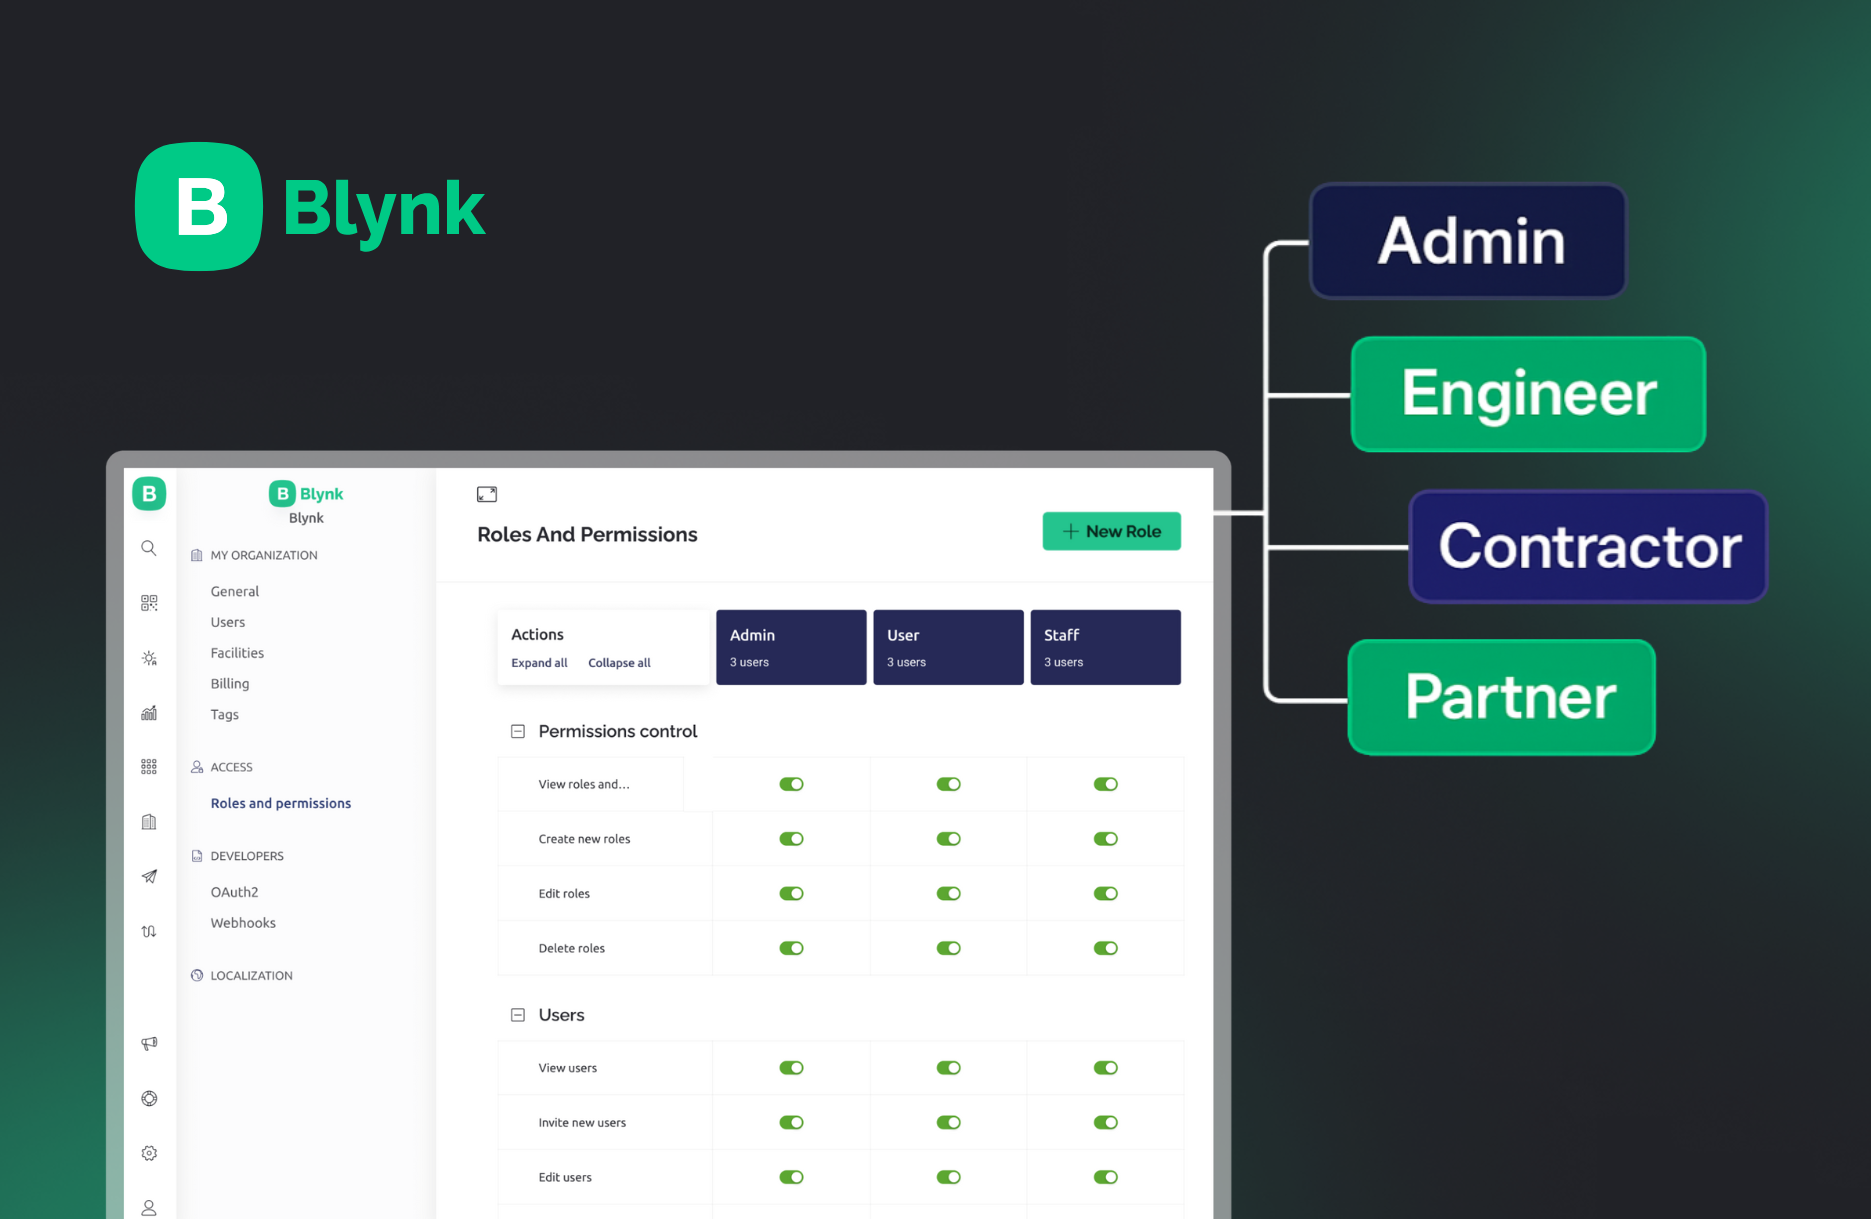1871x1219 pixels.
Task: Open Billing menu item
Action: pyautogui.click(x=230, y=684)
